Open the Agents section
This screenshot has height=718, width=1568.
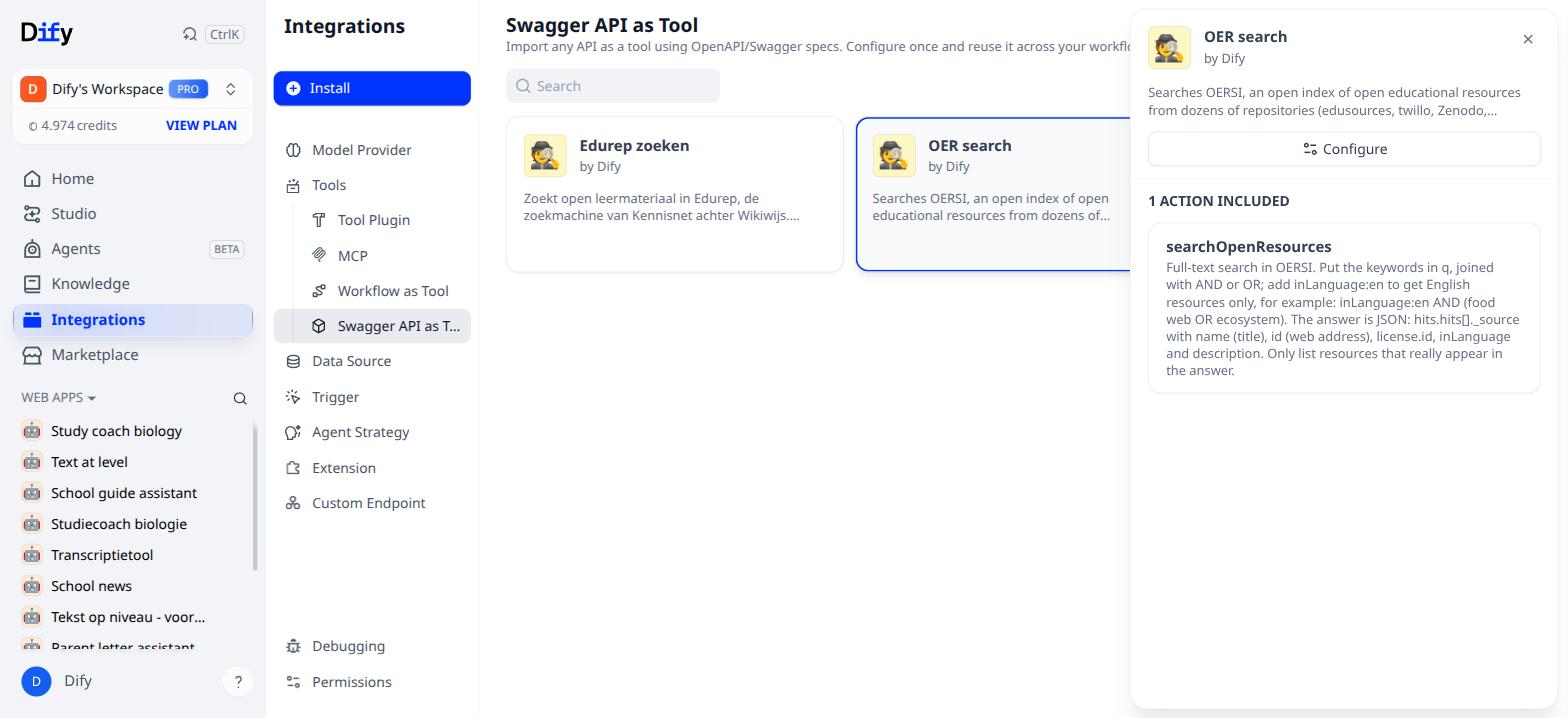[133, 249]
